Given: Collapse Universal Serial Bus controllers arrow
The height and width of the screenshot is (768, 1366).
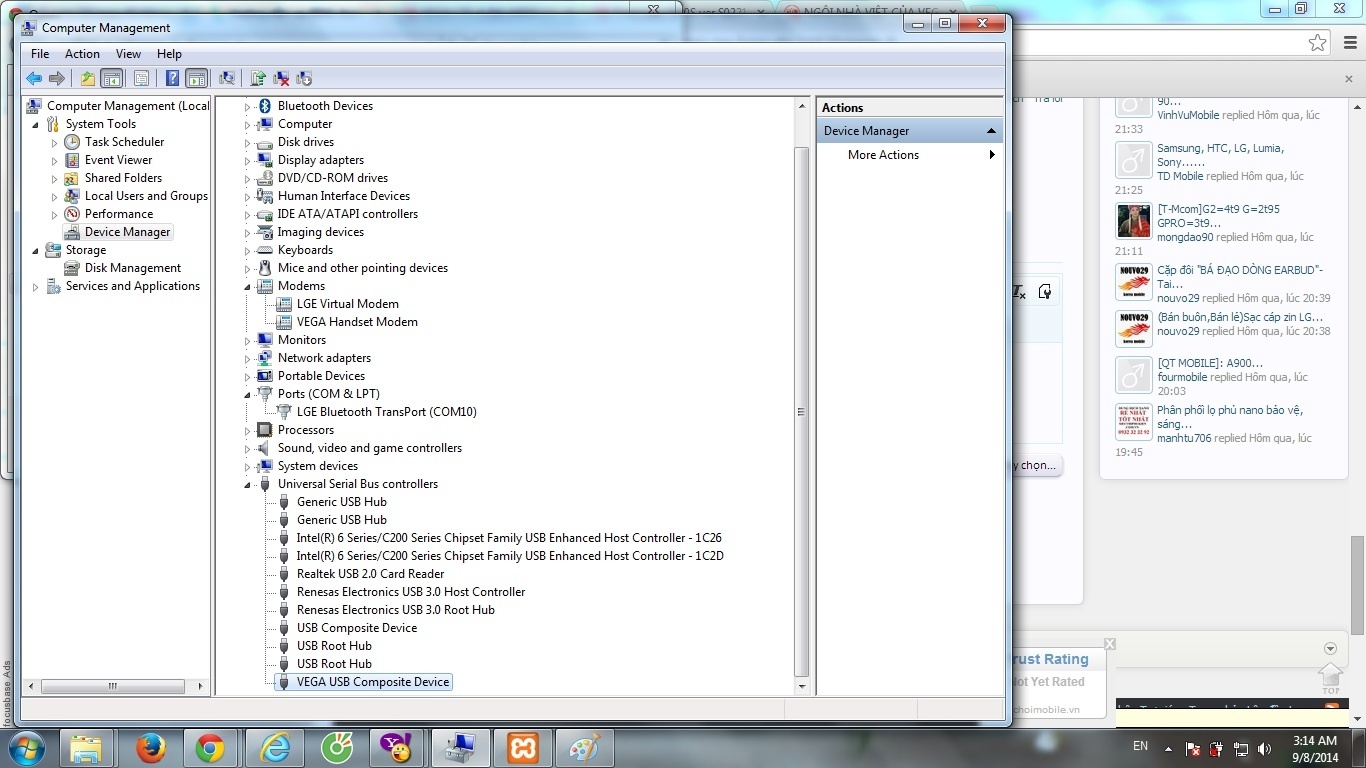Looking at the screenshot, I should click(x=248, y=485).
